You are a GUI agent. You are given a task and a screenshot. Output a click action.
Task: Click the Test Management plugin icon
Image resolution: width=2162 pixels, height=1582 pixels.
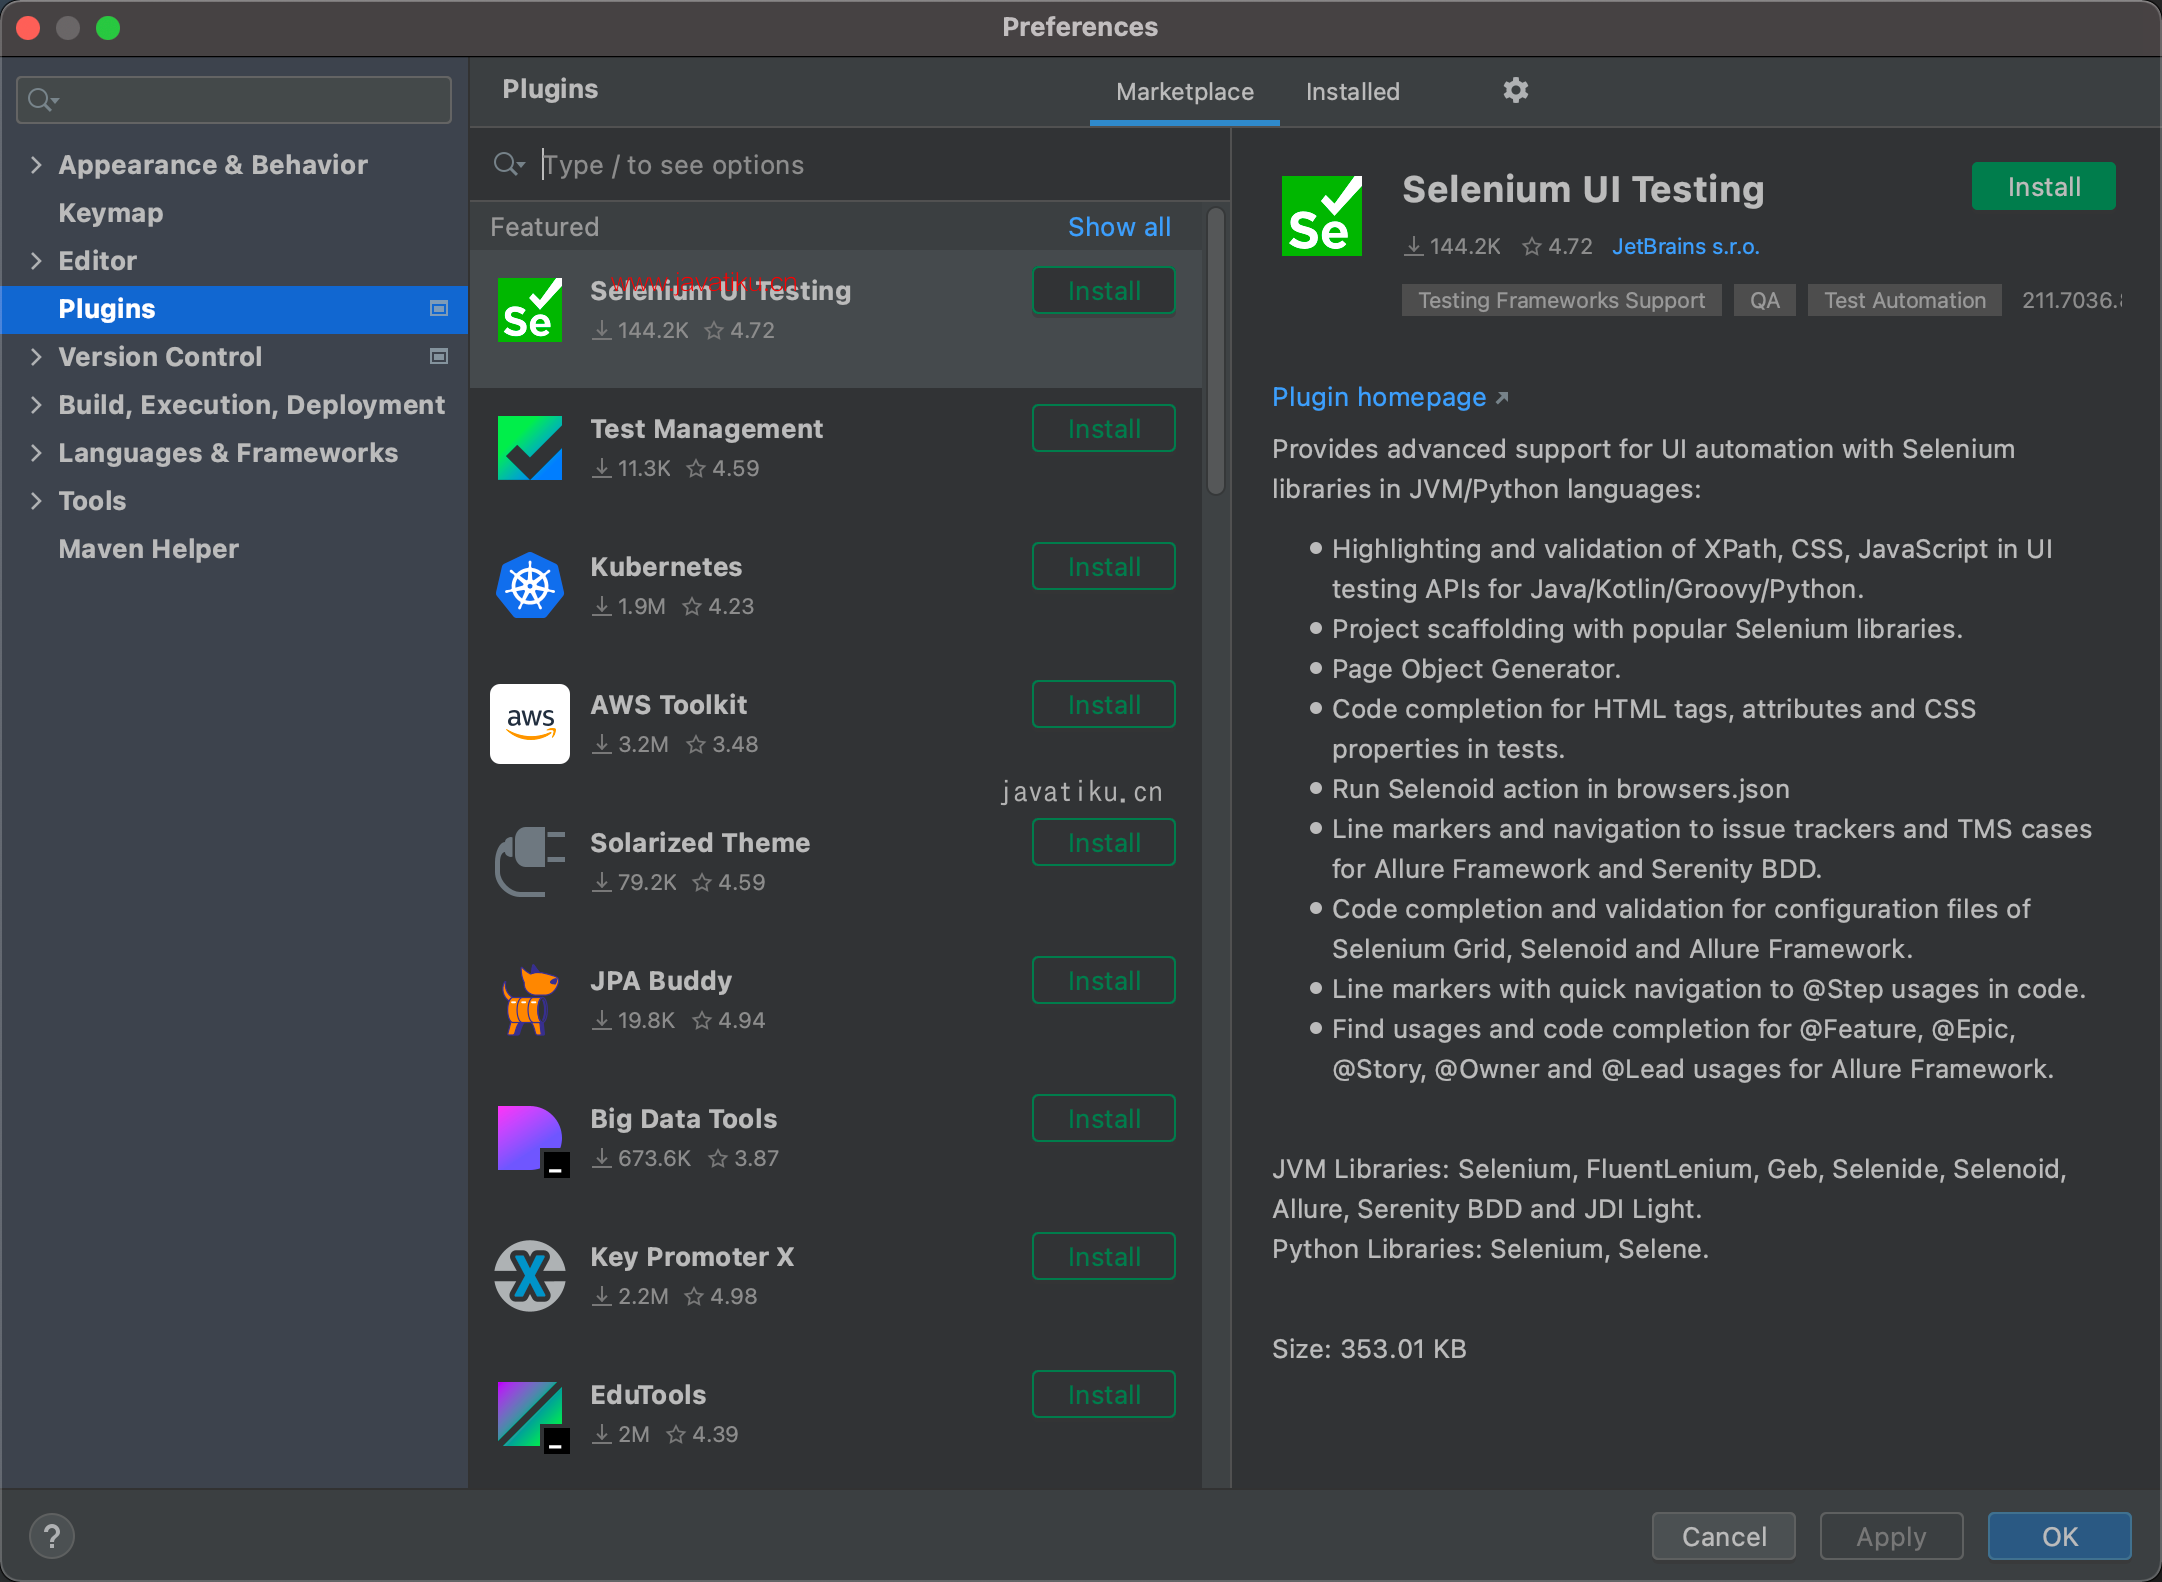pos(530,448)
